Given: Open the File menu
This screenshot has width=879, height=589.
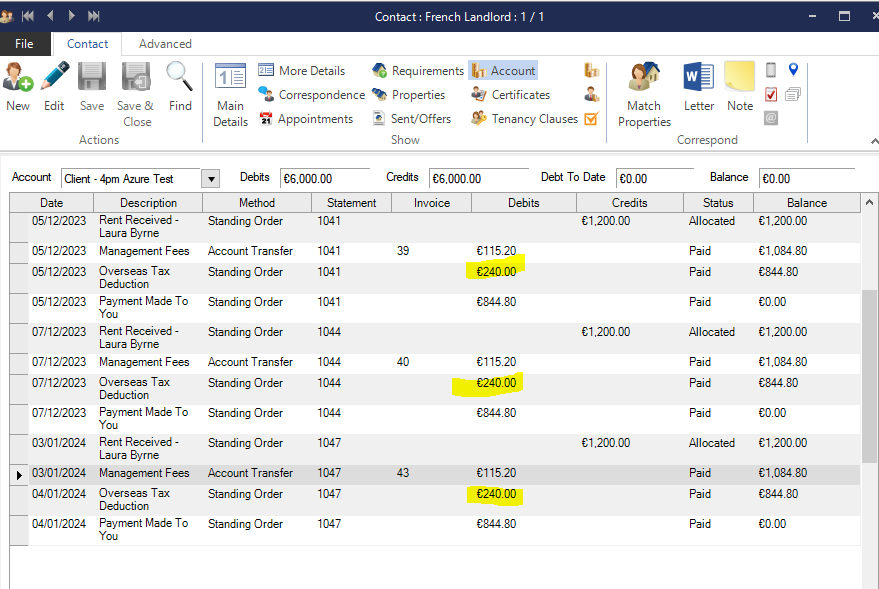Looking at the screenshot, I should click(24, 44).
